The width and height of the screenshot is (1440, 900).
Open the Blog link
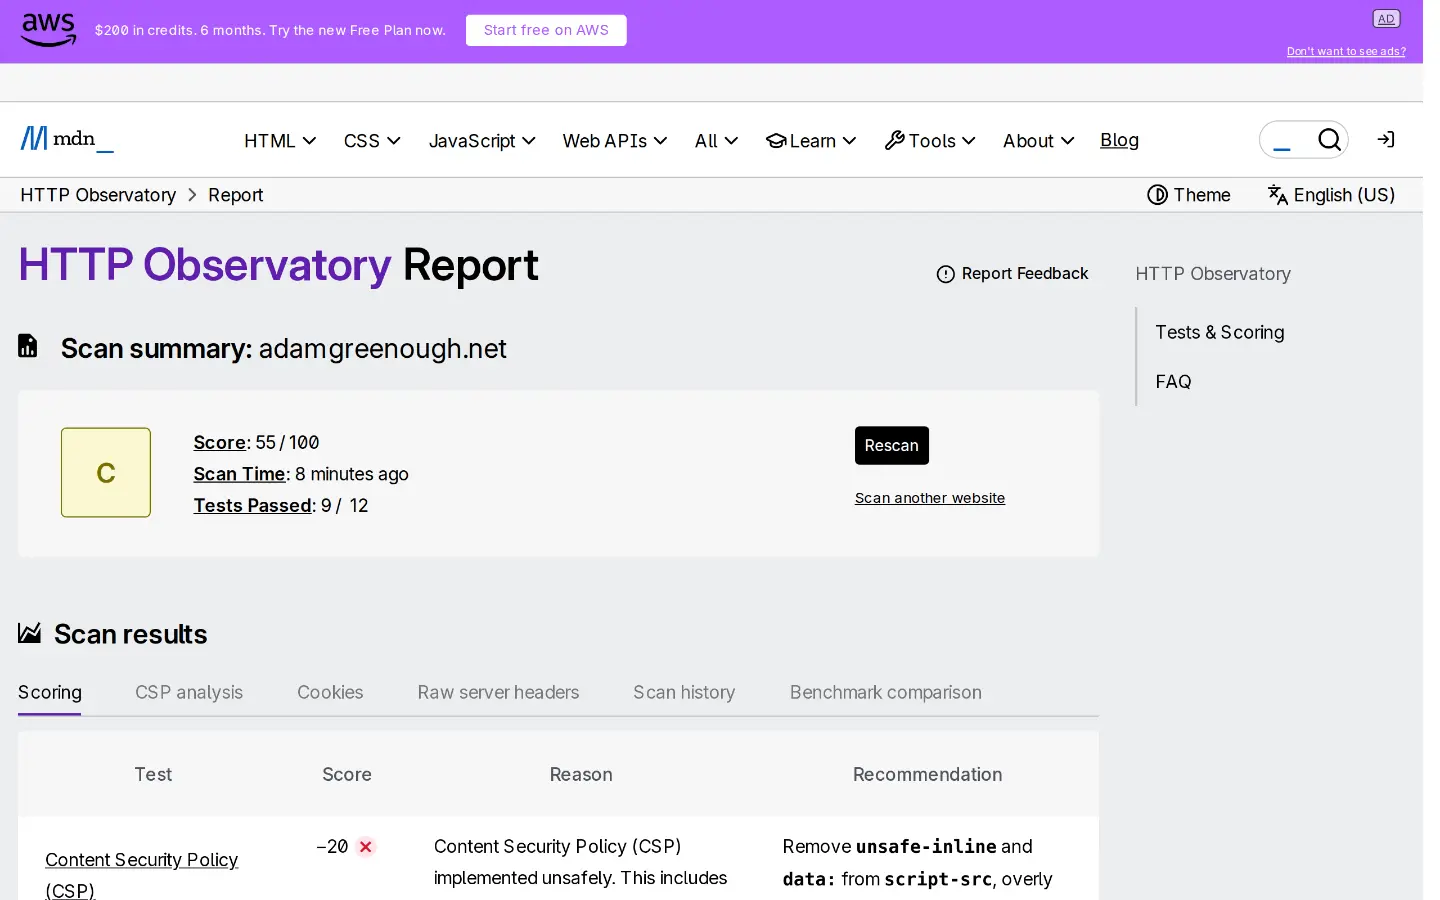(x=1119, y=140)
